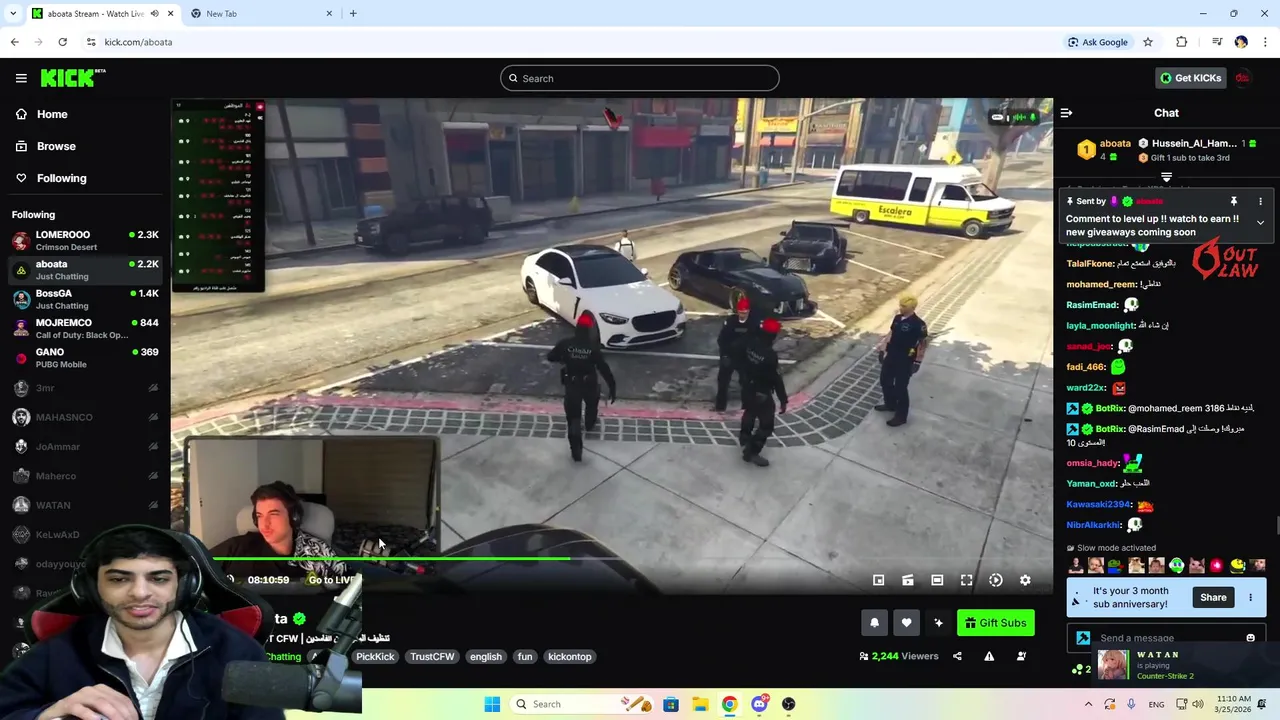Open clips icon in the player controls
The width and height of the screenshot is (1280, 720).
908,580
